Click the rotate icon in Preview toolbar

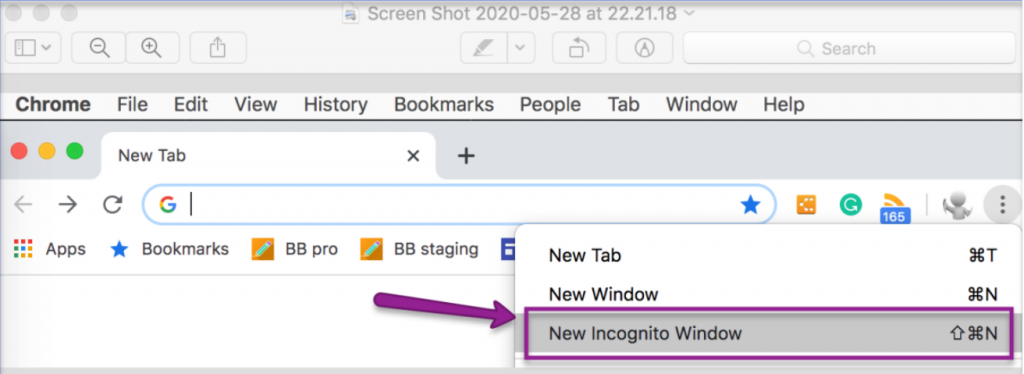tap(579, 48)
